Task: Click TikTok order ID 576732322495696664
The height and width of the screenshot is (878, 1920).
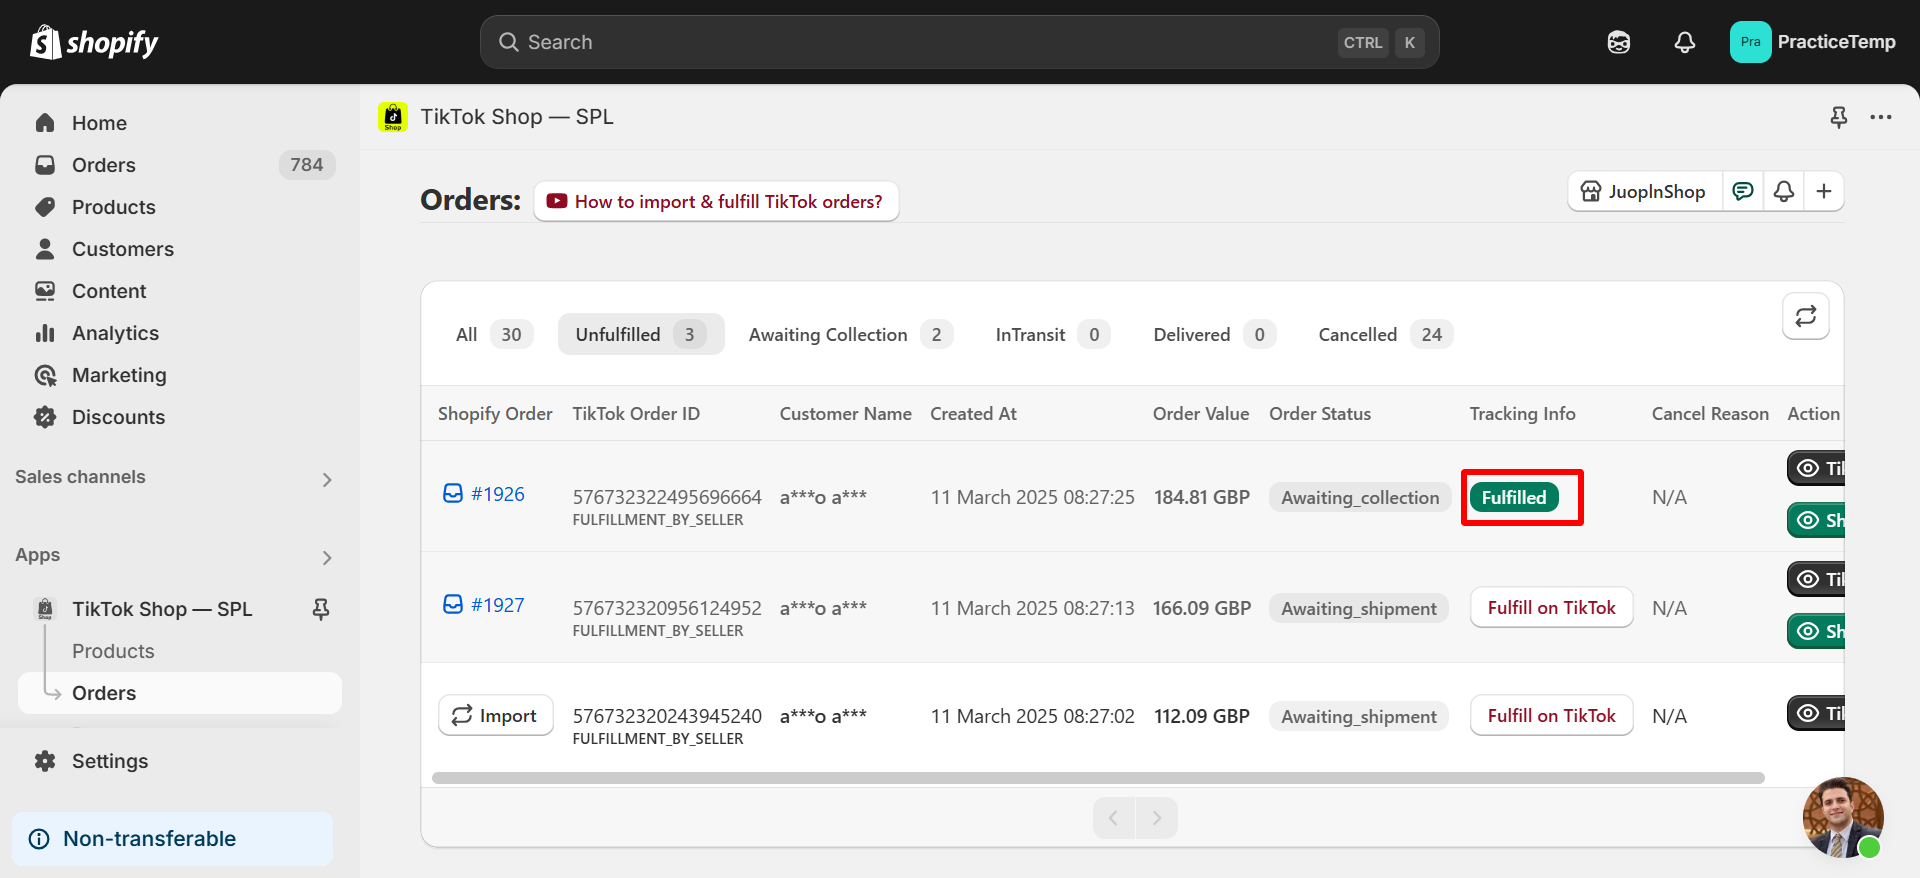Action: 667,497
